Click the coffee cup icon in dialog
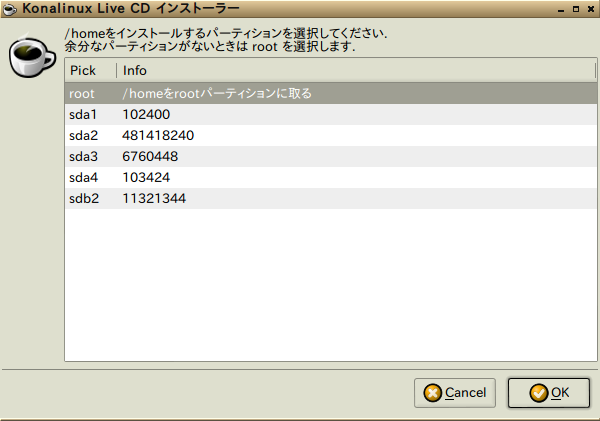 (32, 55)
